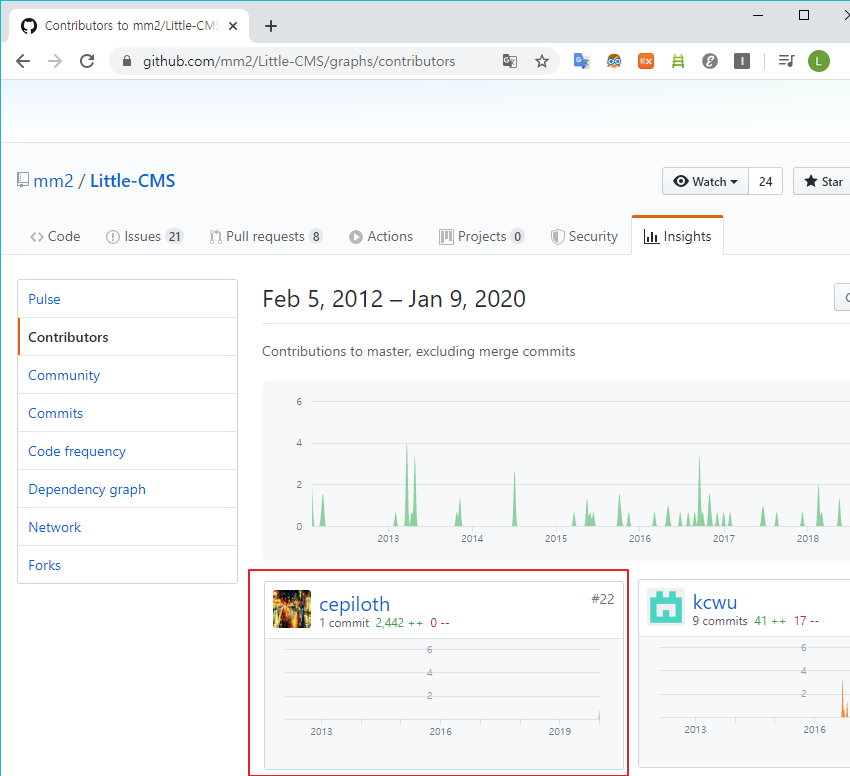This screenshot has width=850, height=776.
Task: Click the browser forward arrow
Action: (55, 61)
